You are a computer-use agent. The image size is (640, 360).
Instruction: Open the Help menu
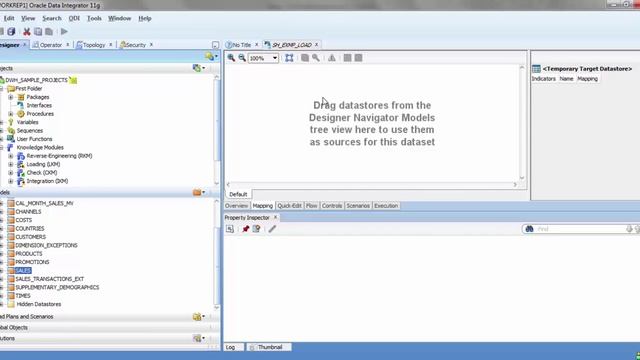pyautogui.click(x=145, y=18)
